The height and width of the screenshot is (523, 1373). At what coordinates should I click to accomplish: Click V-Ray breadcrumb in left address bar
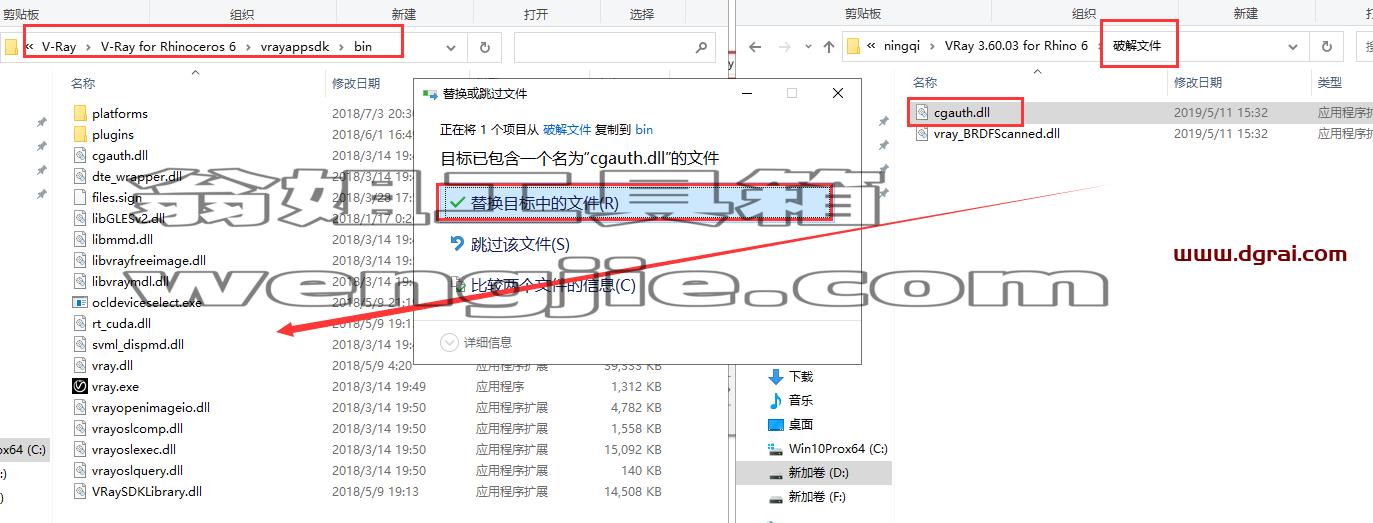pyautogui.click(x=60, y=47)
